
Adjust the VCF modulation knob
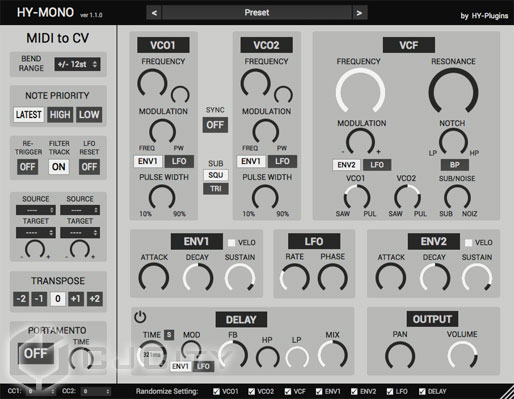360,141
